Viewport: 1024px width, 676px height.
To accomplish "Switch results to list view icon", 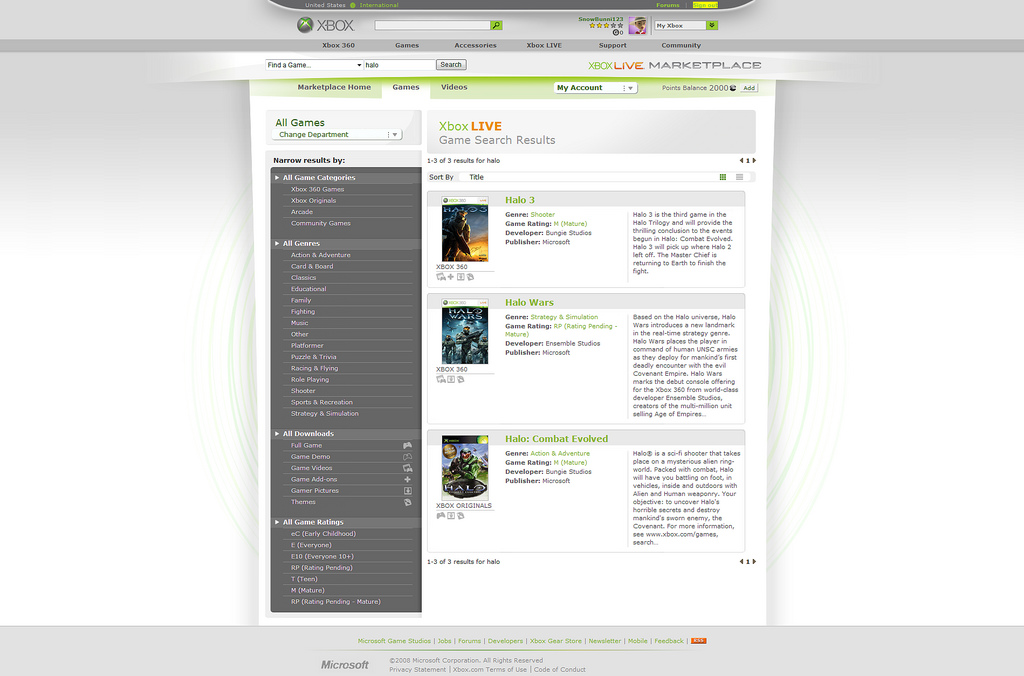I will point(739,177).
